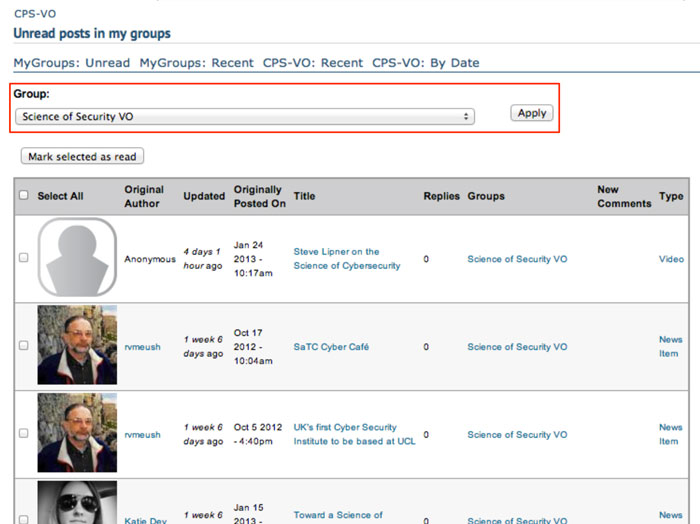Click Mark selected as read button
Screen dimensions: 700x524
(83, 157)
